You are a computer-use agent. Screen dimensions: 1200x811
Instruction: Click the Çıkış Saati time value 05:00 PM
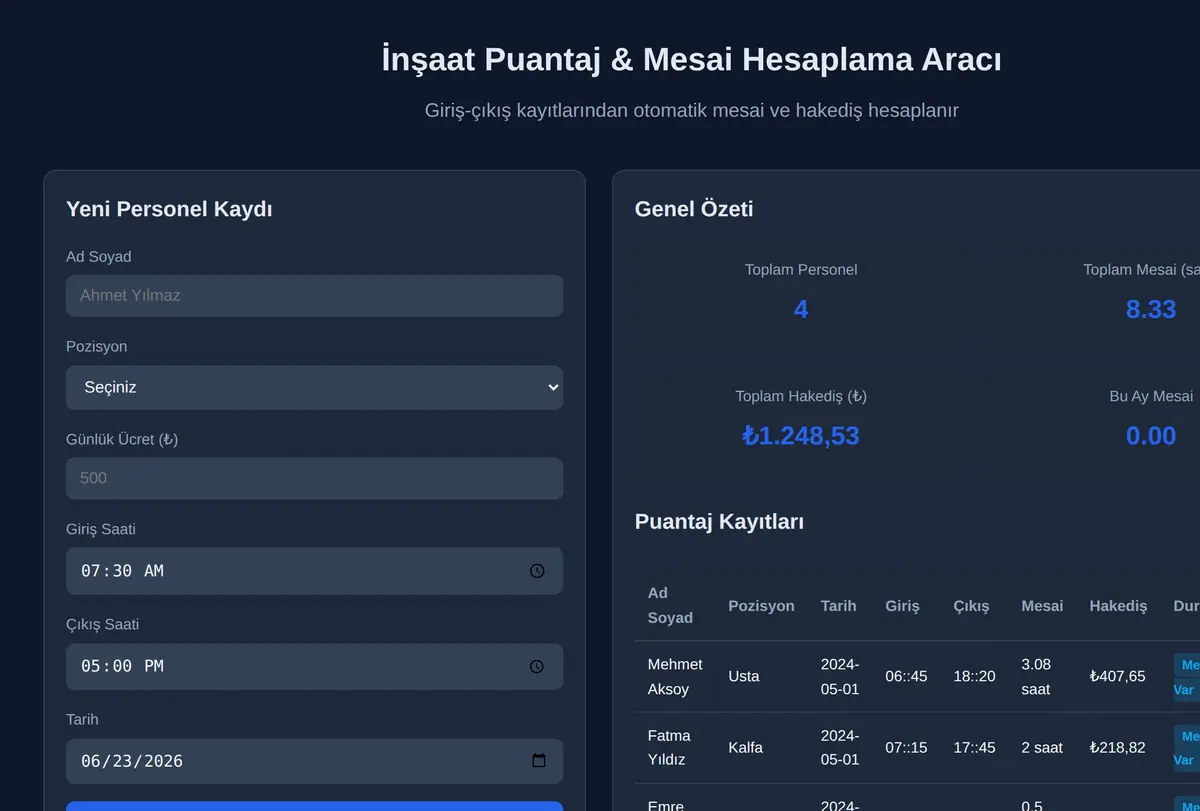click(x=122, y=666)
